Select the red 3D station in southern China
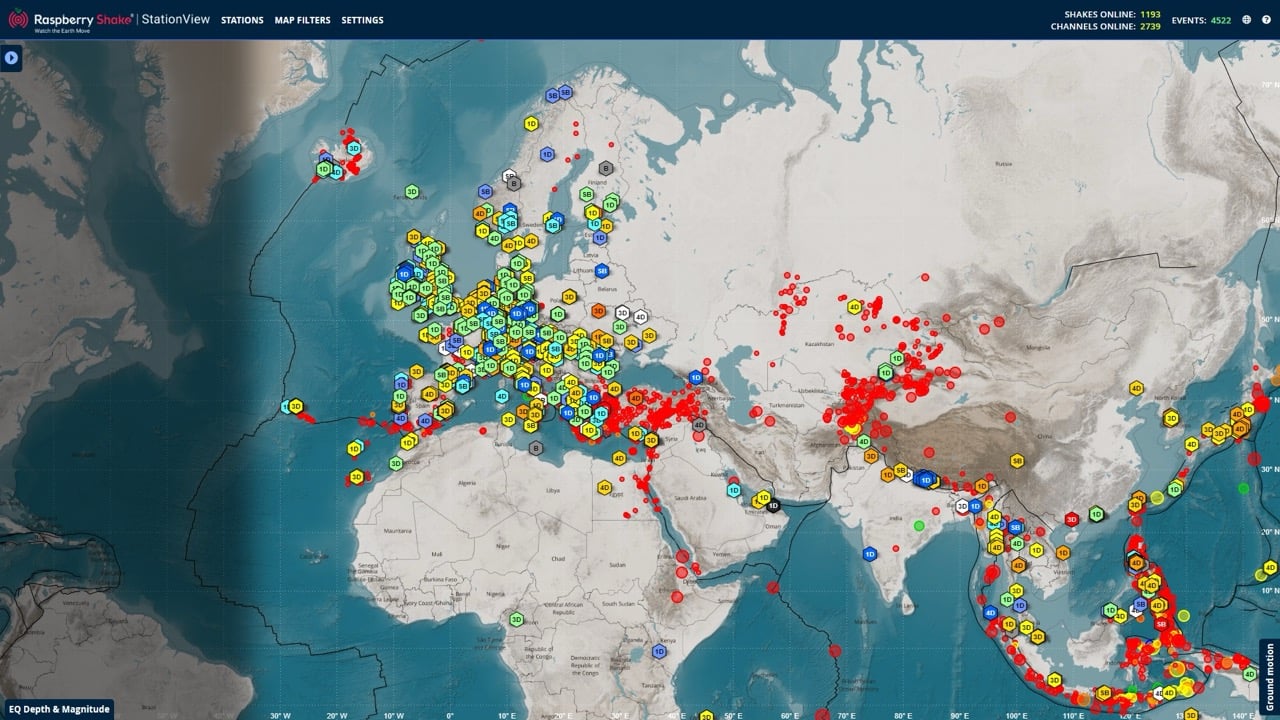Viewport: 1280px width, 720px height. click(1071, 519)
